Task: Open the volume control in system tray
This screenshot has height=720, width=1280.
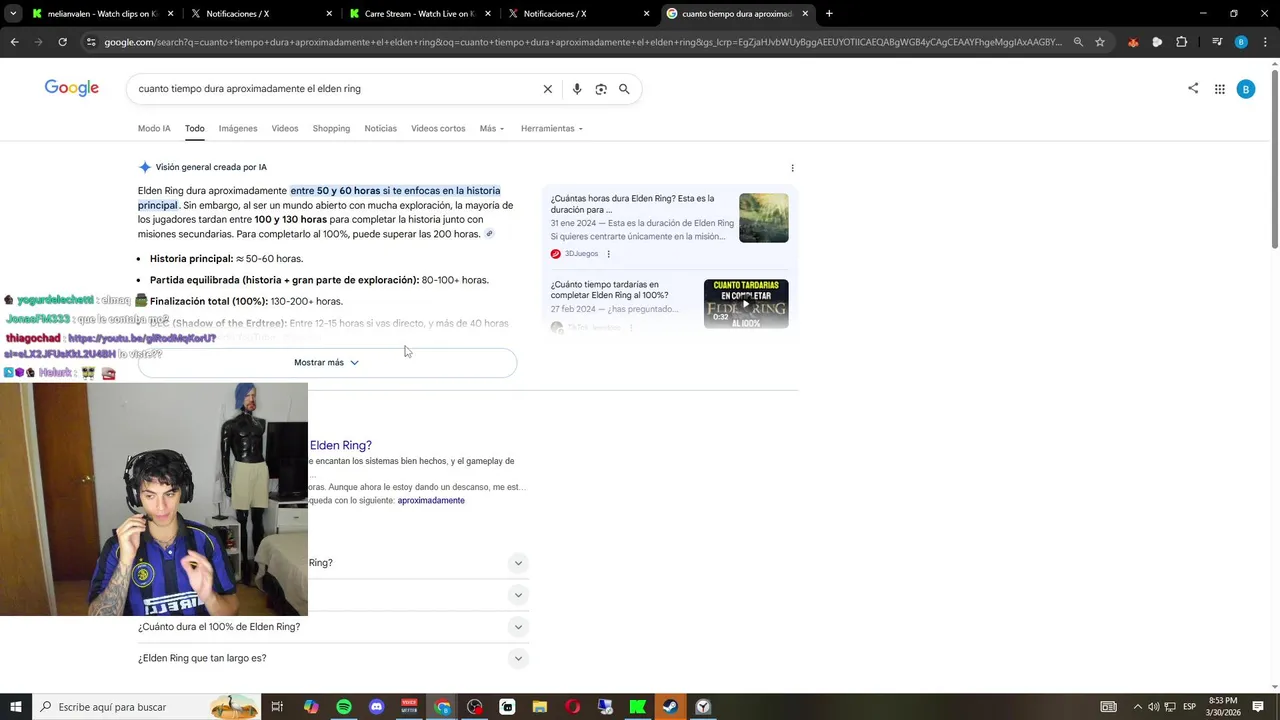Action: pyautogui.click(x=1153, y=707)
